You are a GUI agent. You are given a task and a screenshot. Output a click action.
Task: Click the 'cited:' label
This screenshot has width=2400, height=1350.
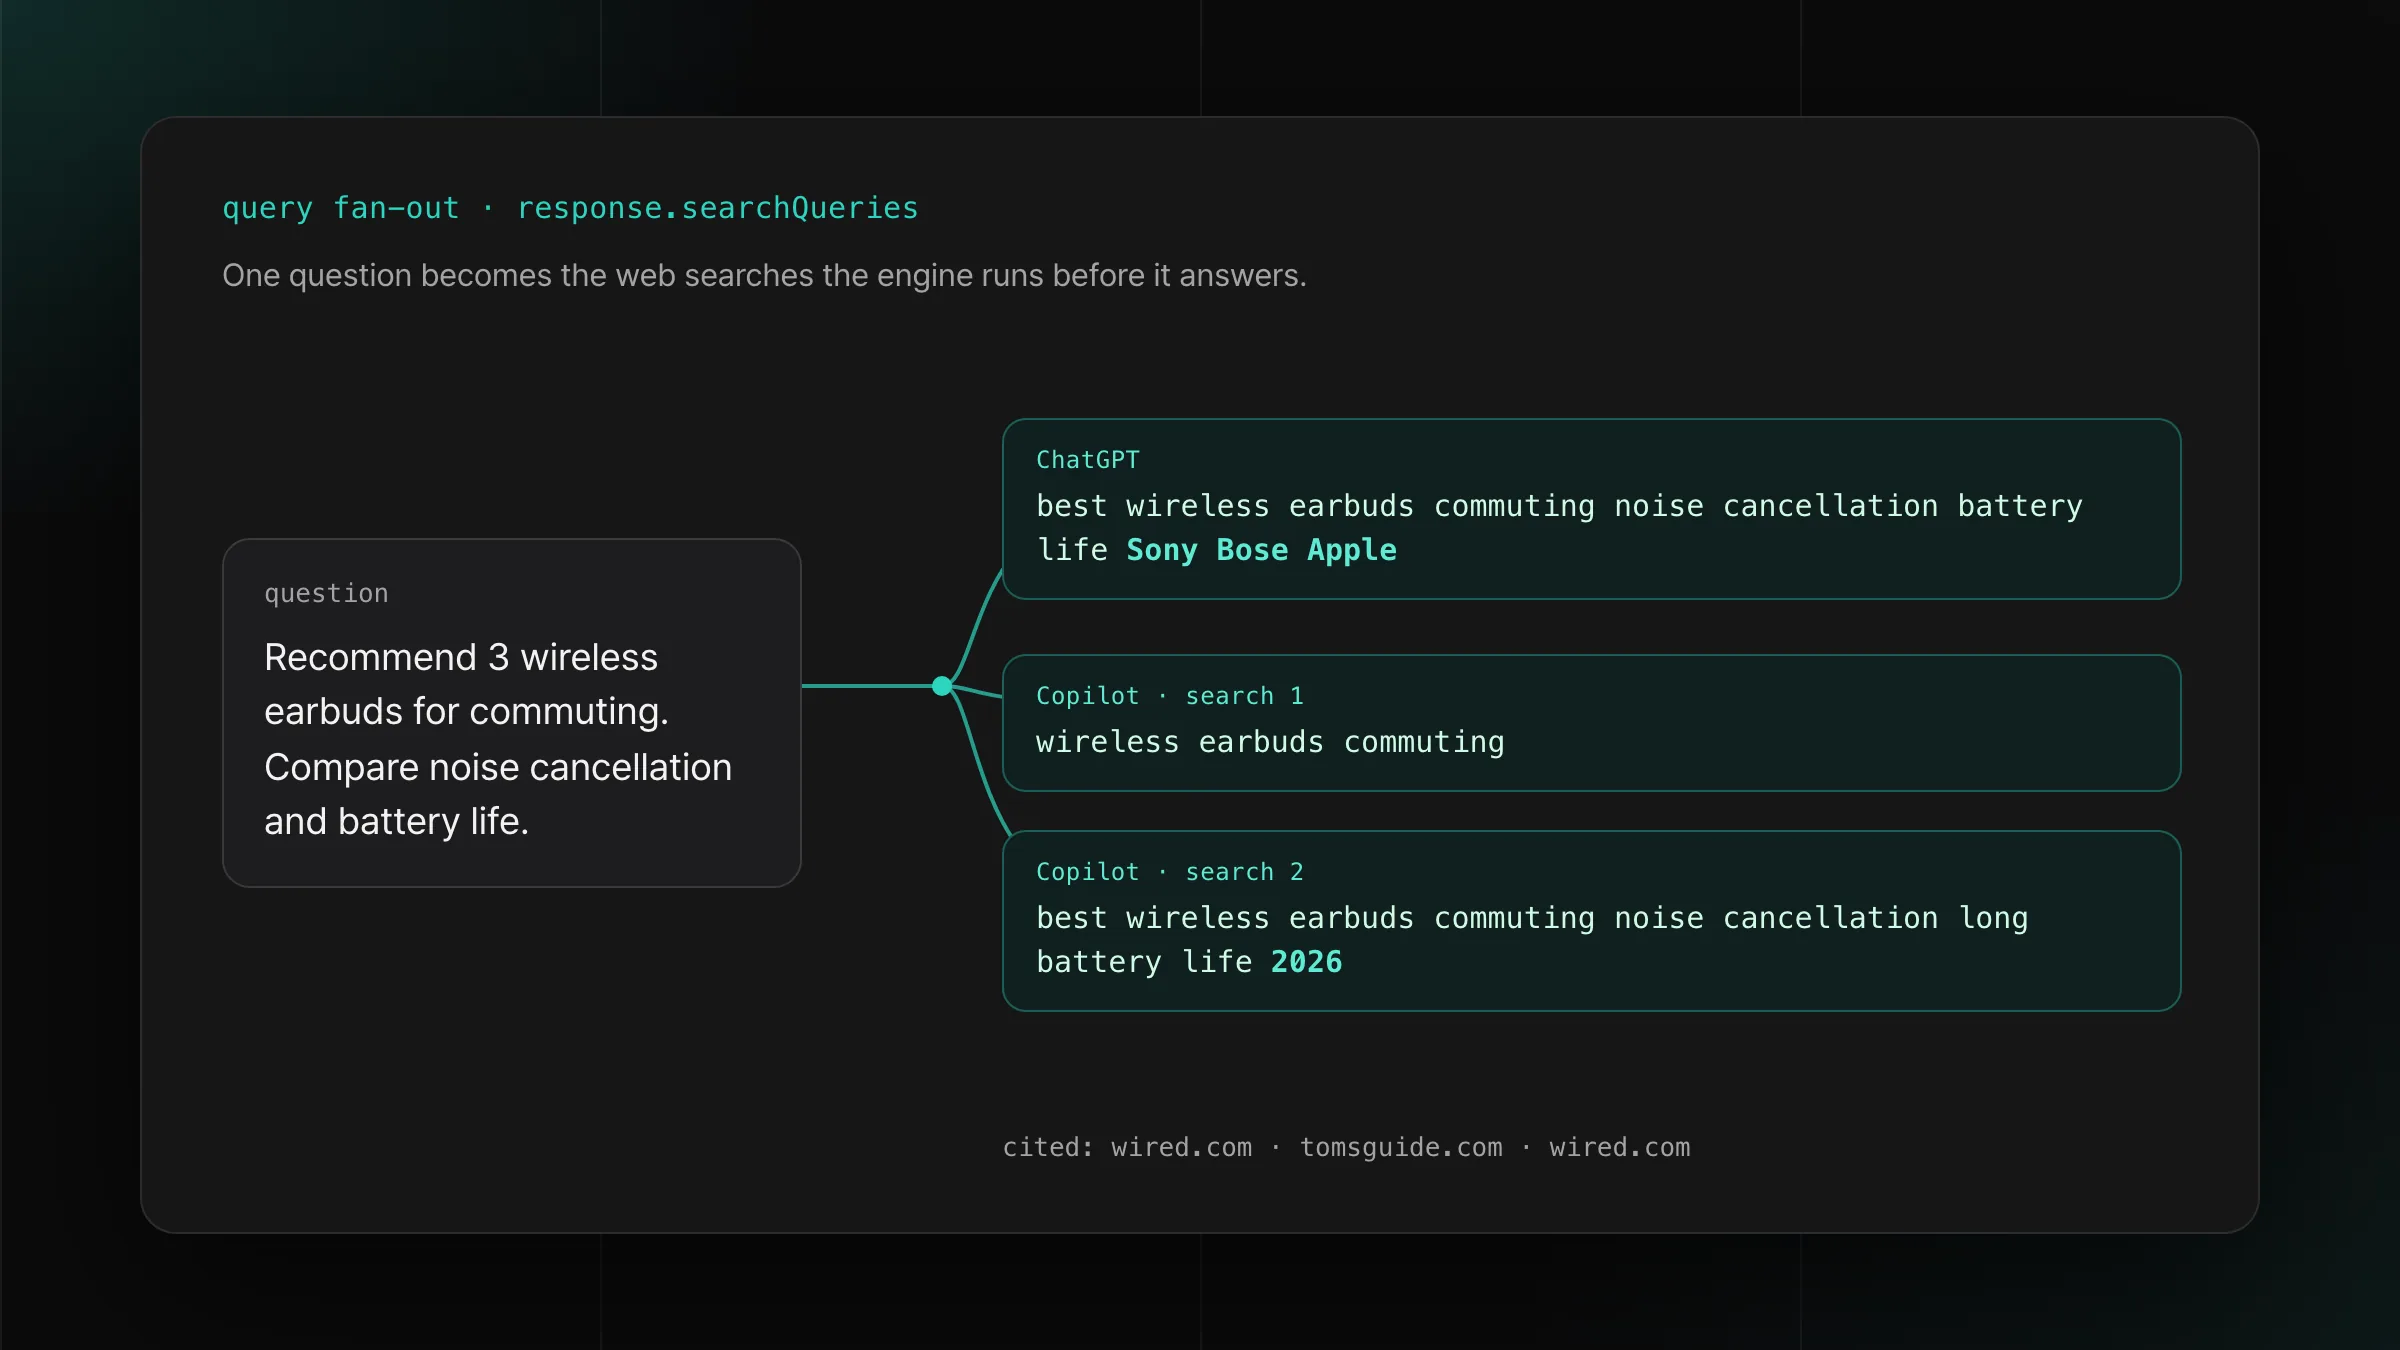tap(1048, 1148)
